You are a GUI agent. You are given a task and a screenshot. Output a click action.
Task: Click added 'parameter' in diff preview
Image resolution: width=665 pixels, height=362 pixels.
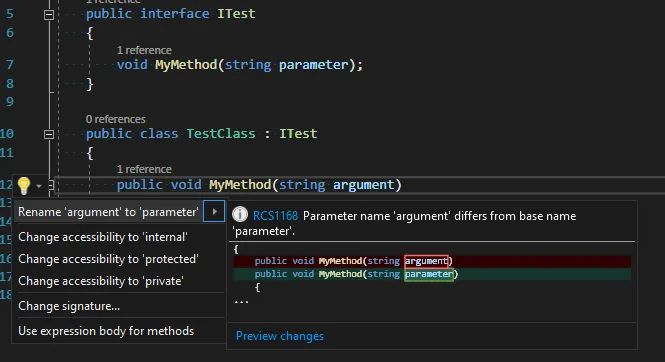(429, 274)
